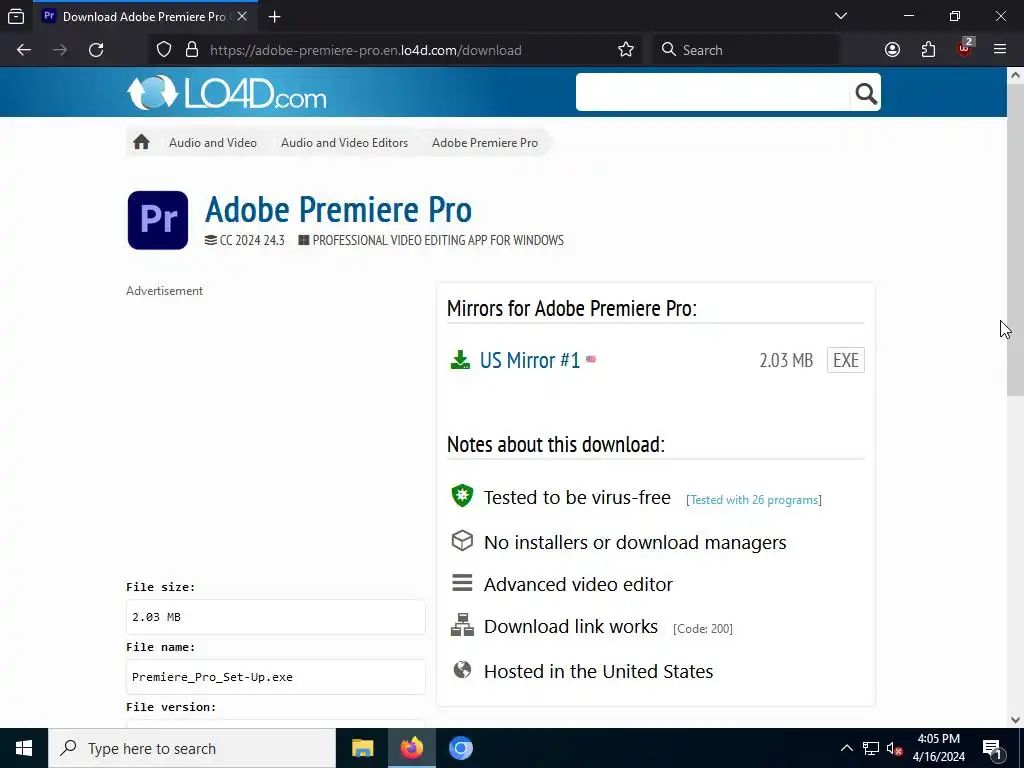
Task: Expand the list all tabs chevron
Action: click(841, 16)
